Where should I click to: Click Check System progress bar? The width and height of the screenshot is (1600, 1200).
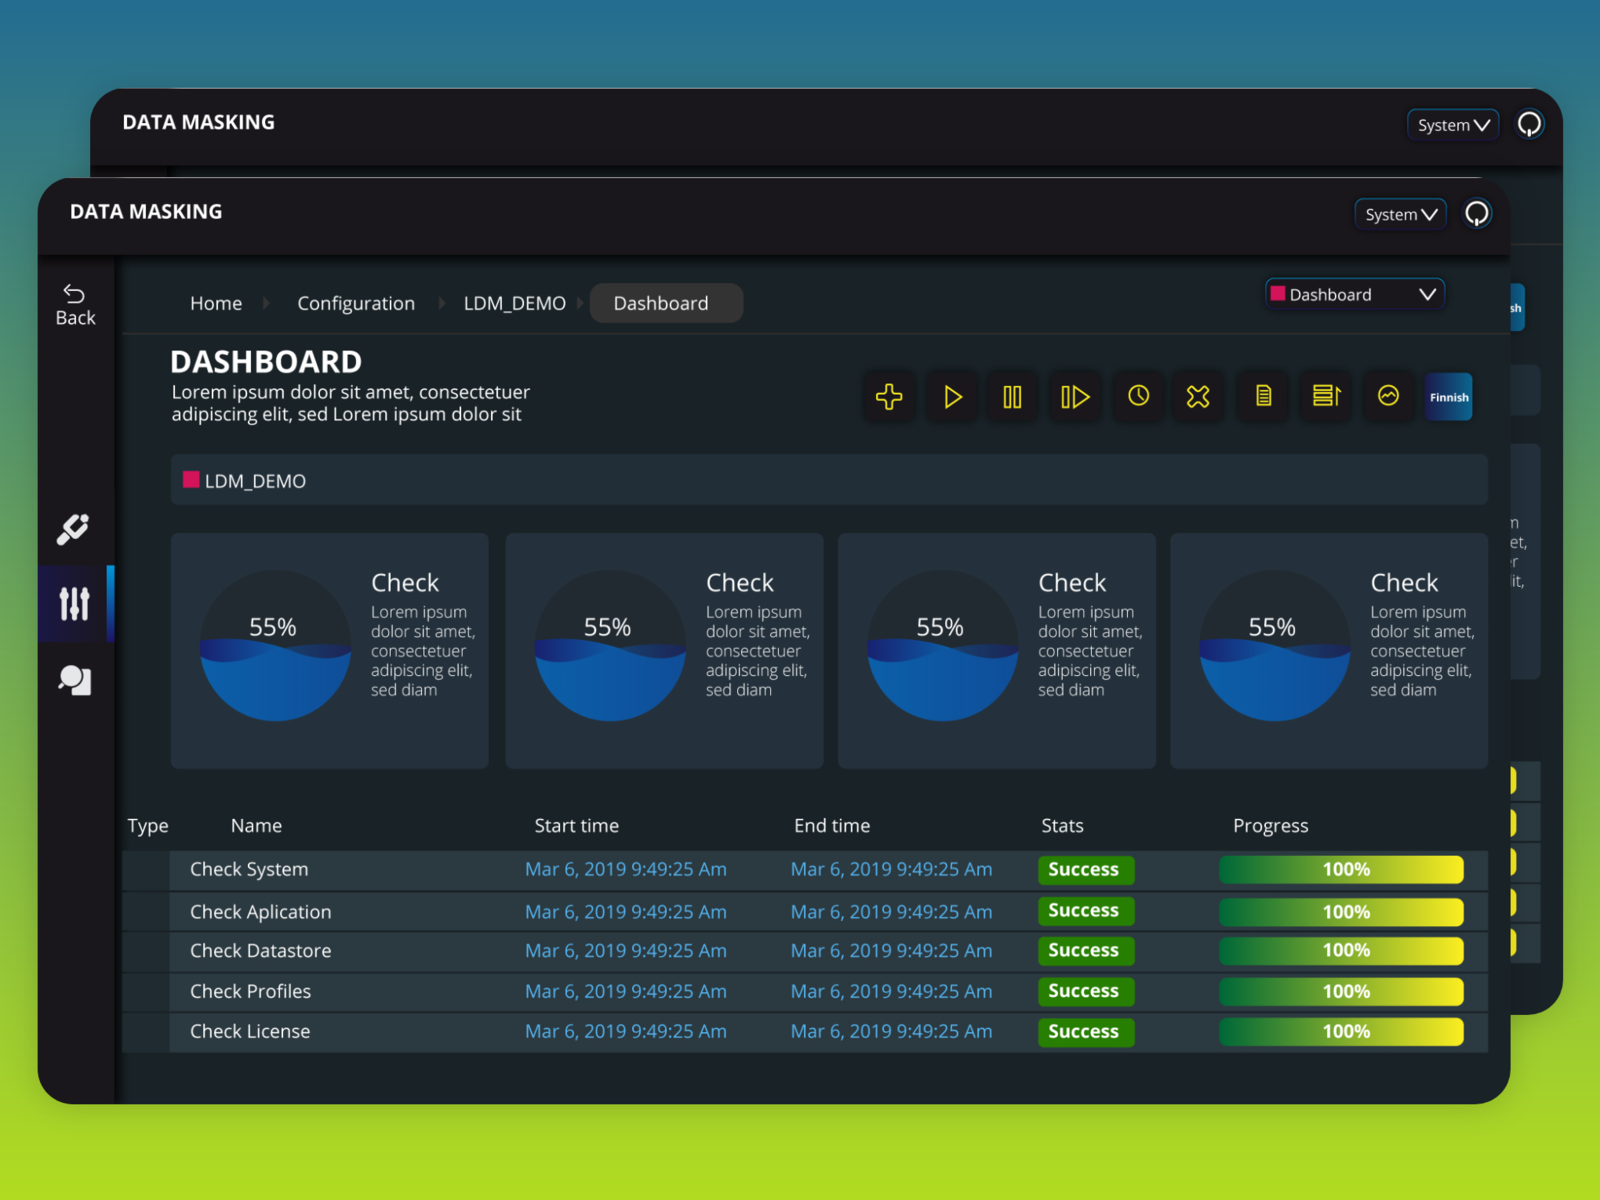1341,870
